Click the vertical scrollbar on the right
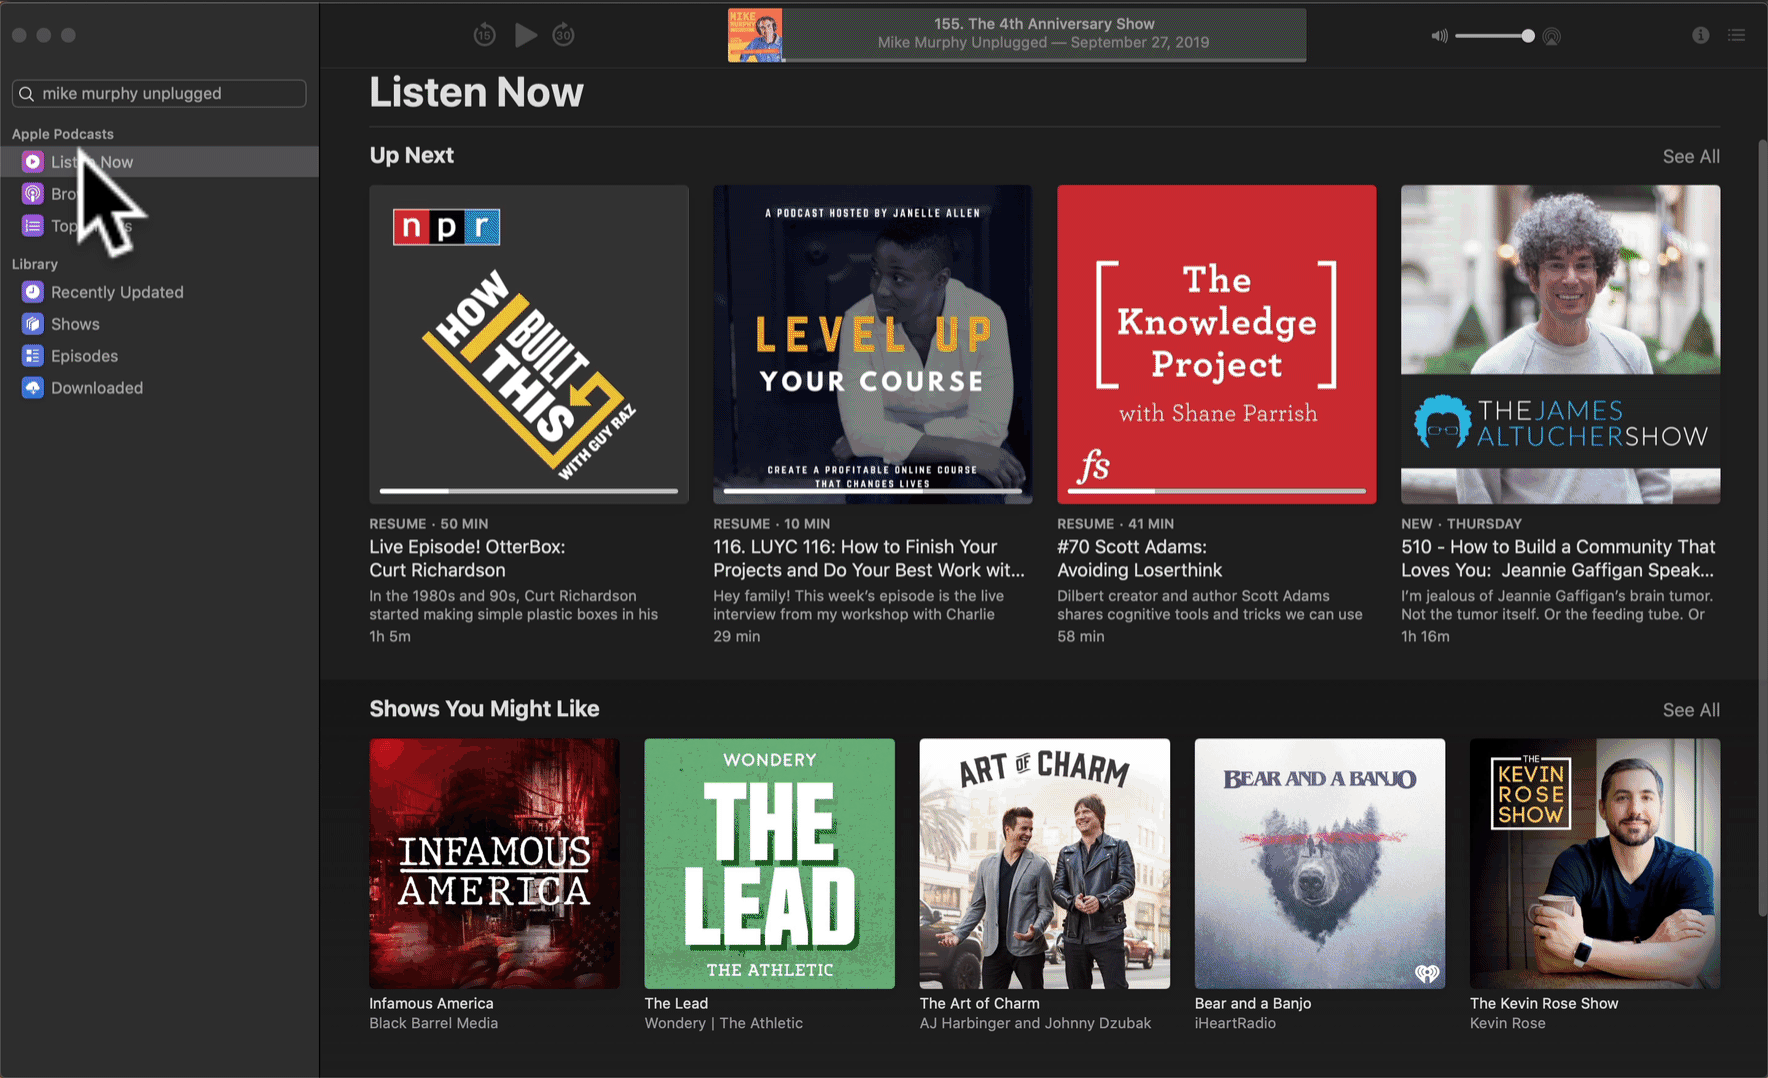This screenshot has width=1768, height=1078. 1762,528
